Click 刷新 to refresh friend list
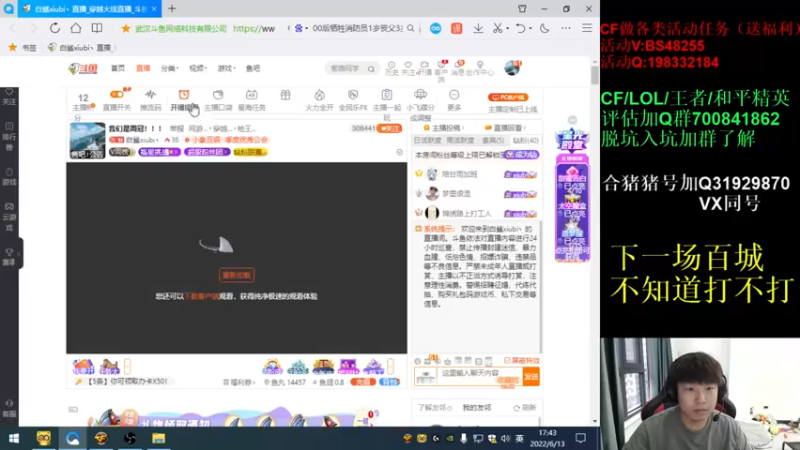This screenshot has height=450, width=800. (525, 408)
